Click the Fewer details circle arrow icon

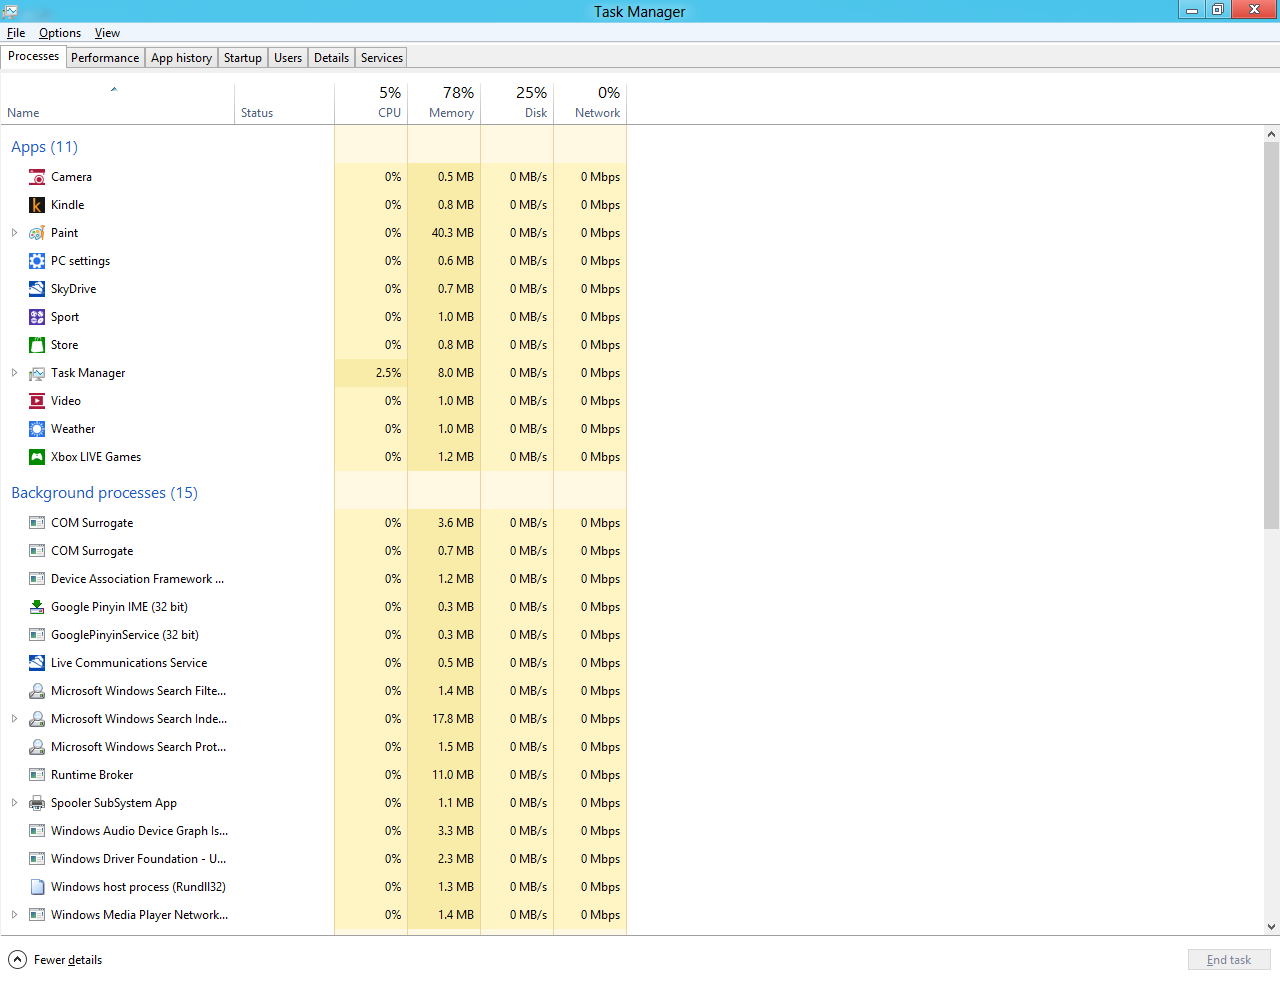(x=17, y=960)
